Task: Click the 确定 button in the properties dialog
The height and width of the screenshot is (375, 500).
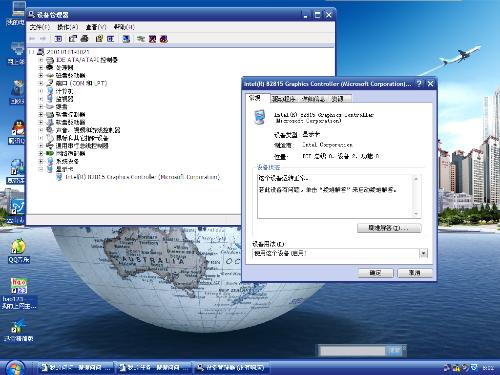Action: (x=376, y=273)
